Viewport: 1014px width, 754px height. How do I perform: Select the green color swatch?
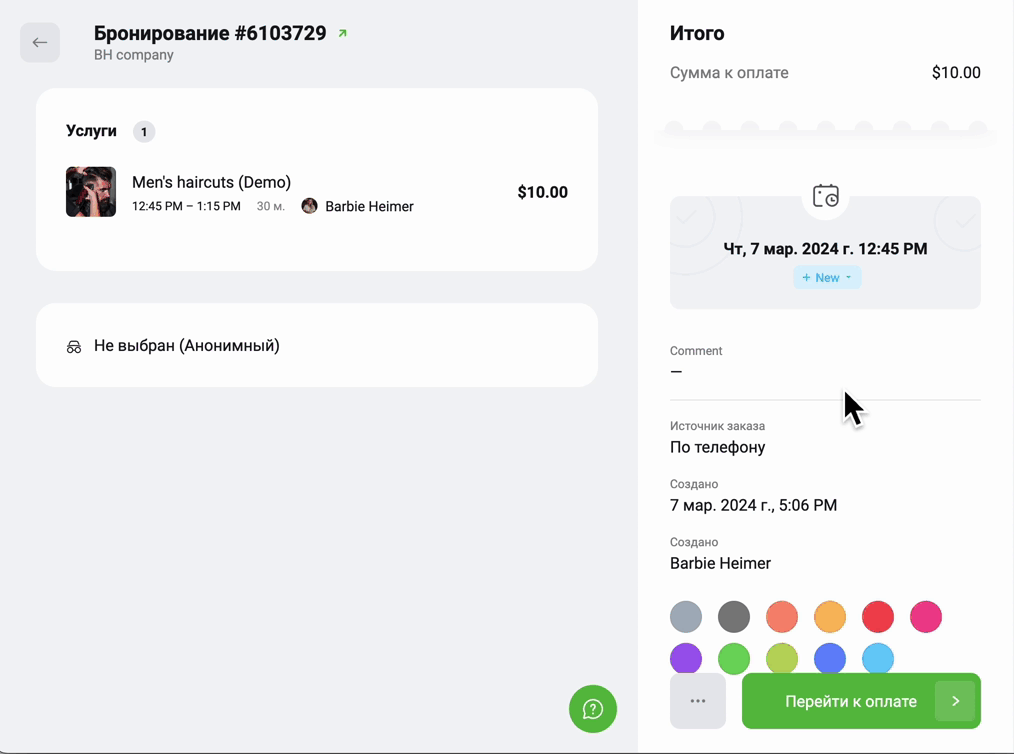click(x=734, y=658)
